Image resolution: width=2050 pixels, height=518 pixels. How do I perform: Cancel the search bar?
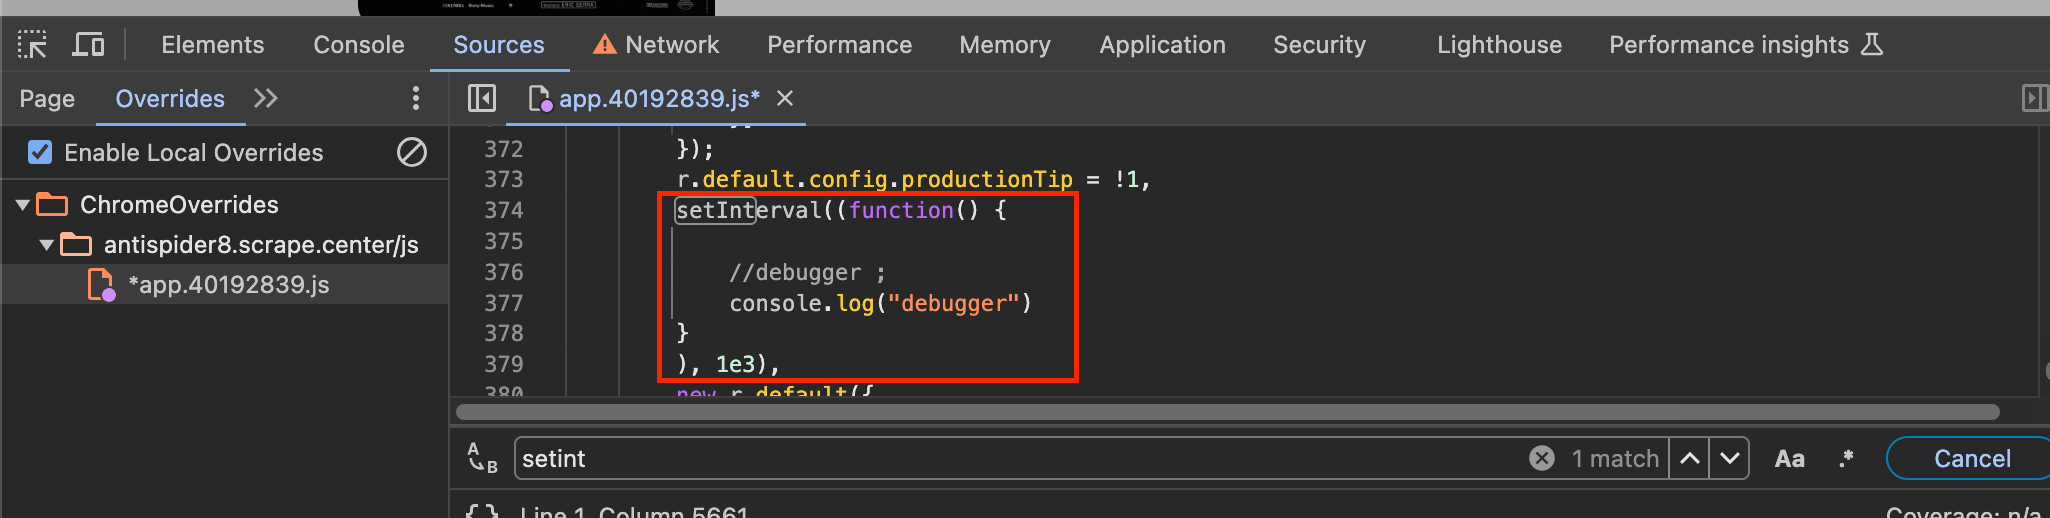point(1971,458)
